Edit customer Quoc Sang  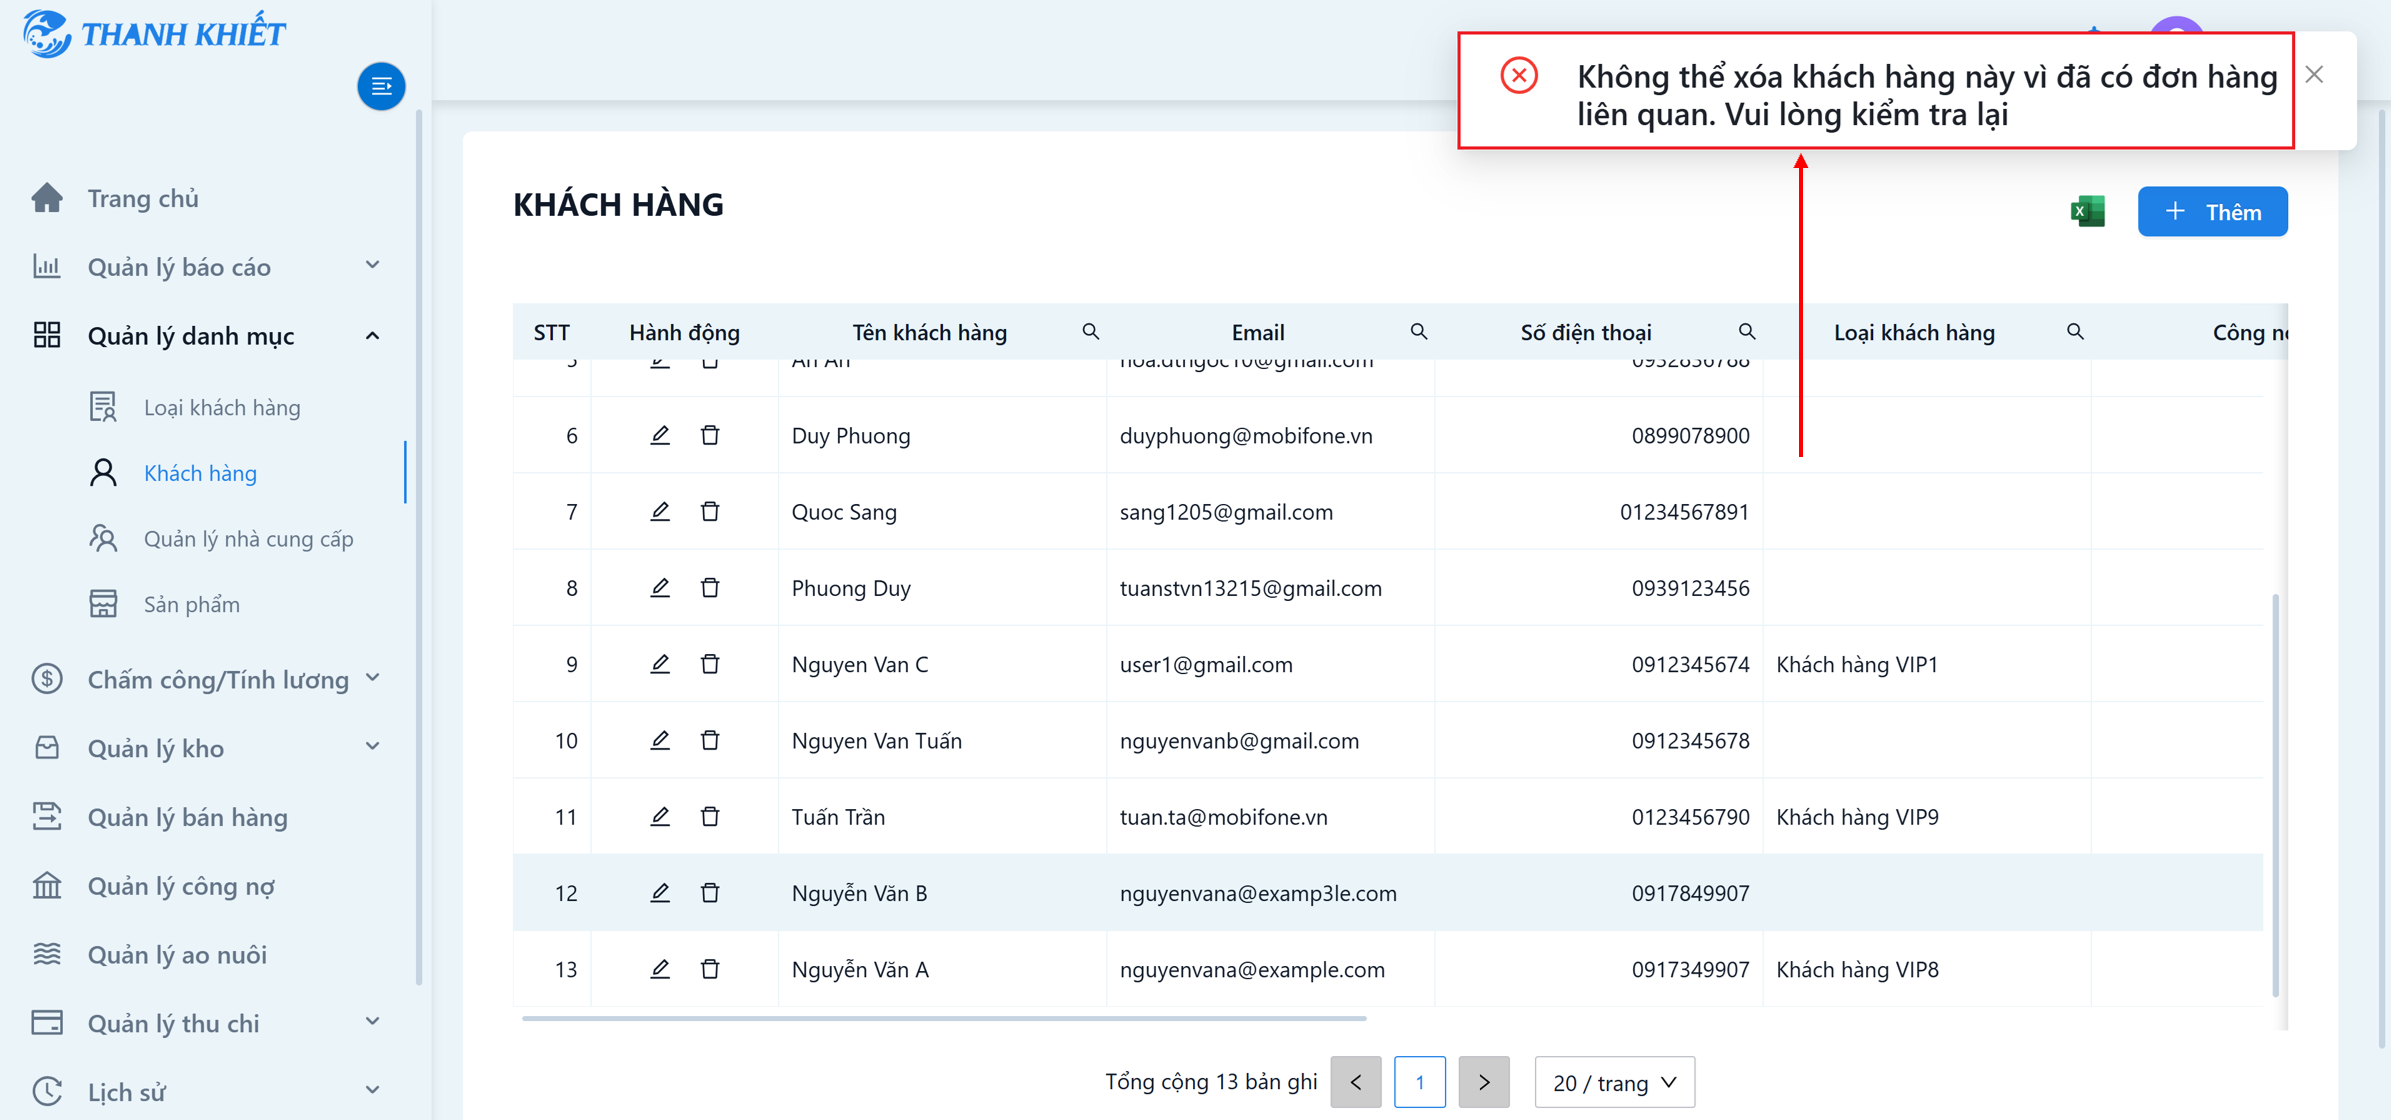(660, 511)
